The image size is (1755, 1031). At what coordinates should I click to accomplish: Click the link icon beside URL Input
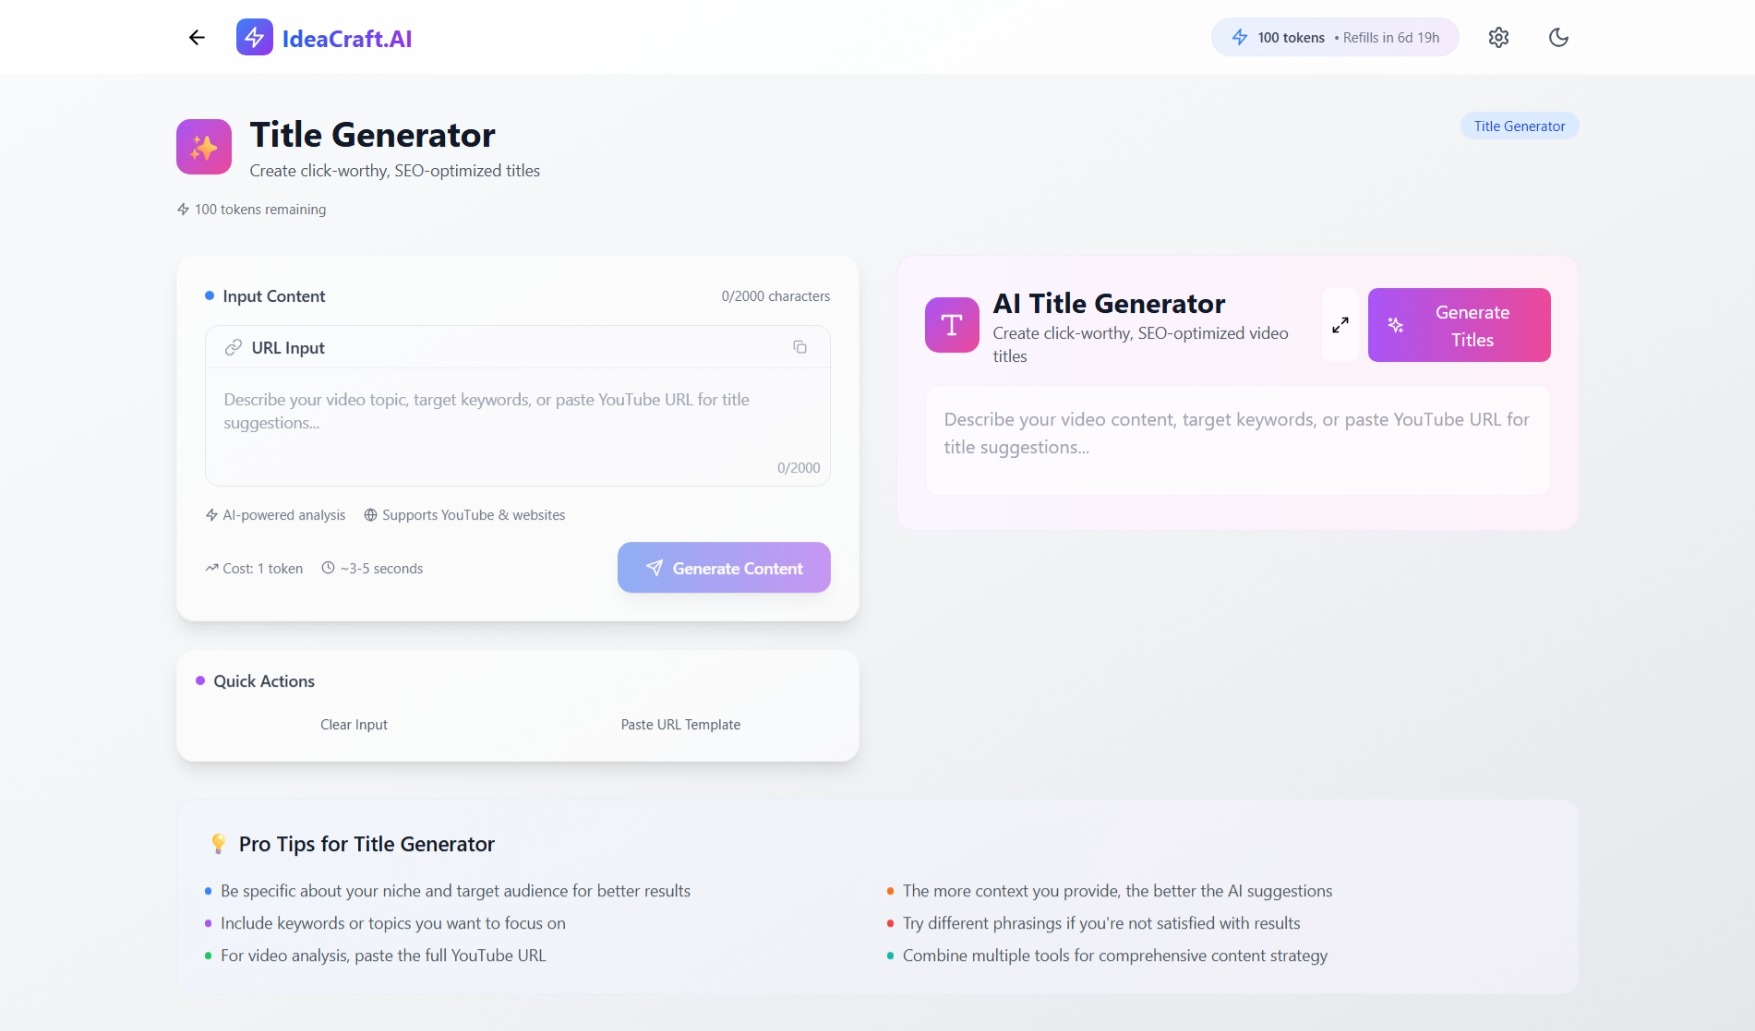(234, 347)
